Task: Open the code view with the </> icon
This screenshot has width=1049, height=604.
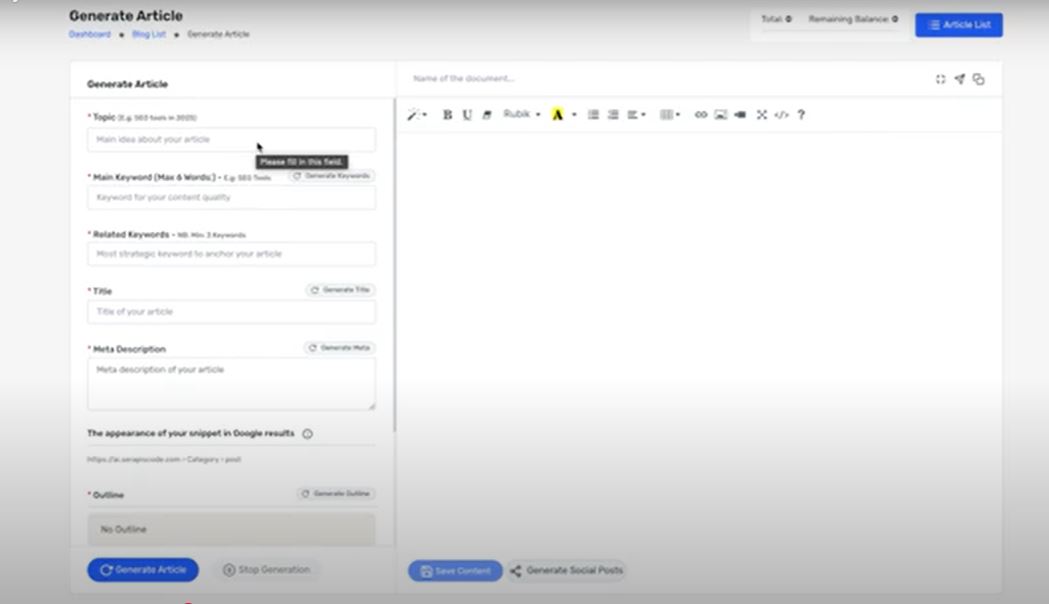Action: point(781,115)
